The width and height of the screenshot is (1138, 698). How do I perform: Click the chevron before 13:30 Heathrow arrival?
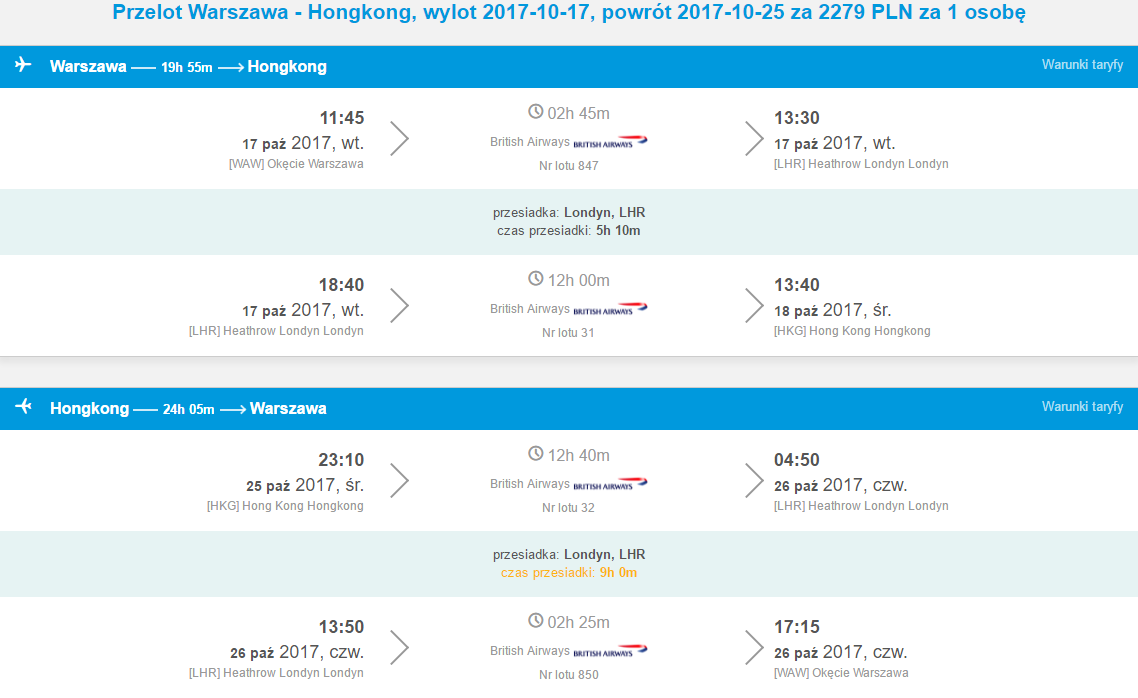[754, 139]
